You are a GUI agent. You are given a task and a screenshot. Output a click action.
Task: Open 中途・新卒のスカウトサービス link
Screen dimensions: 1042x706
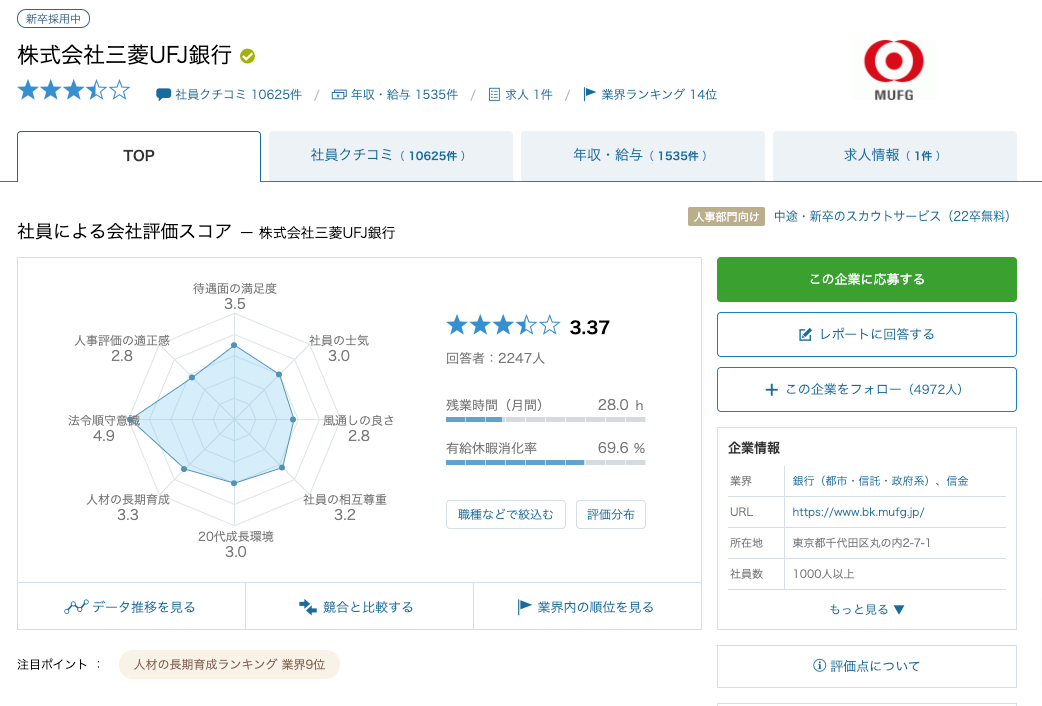(892, 216)
